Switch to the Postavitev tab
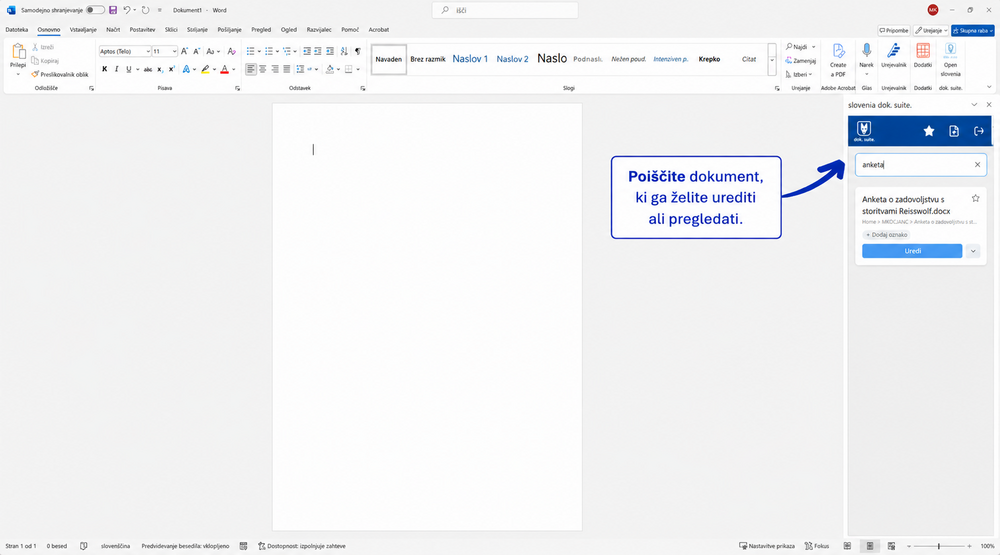This screenshot has width=1000, height=555. click(x=142, y=30)
